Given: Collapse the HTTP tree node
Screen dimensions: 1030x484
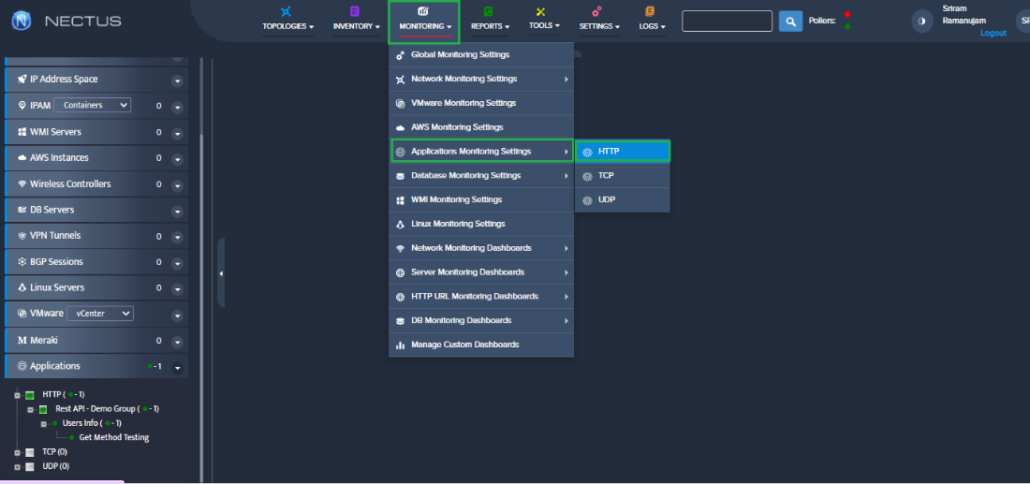Looking at the screenshot, I should pyautogui.click(x=17, y=395).
